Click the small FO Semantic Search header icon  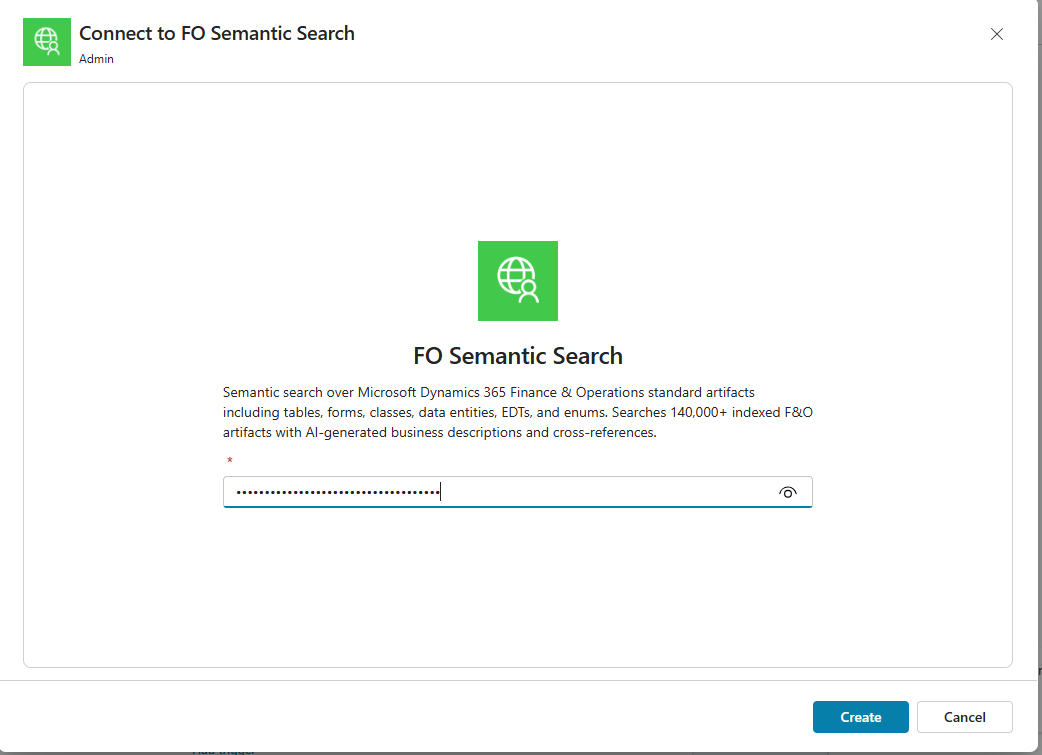point(47,42)
